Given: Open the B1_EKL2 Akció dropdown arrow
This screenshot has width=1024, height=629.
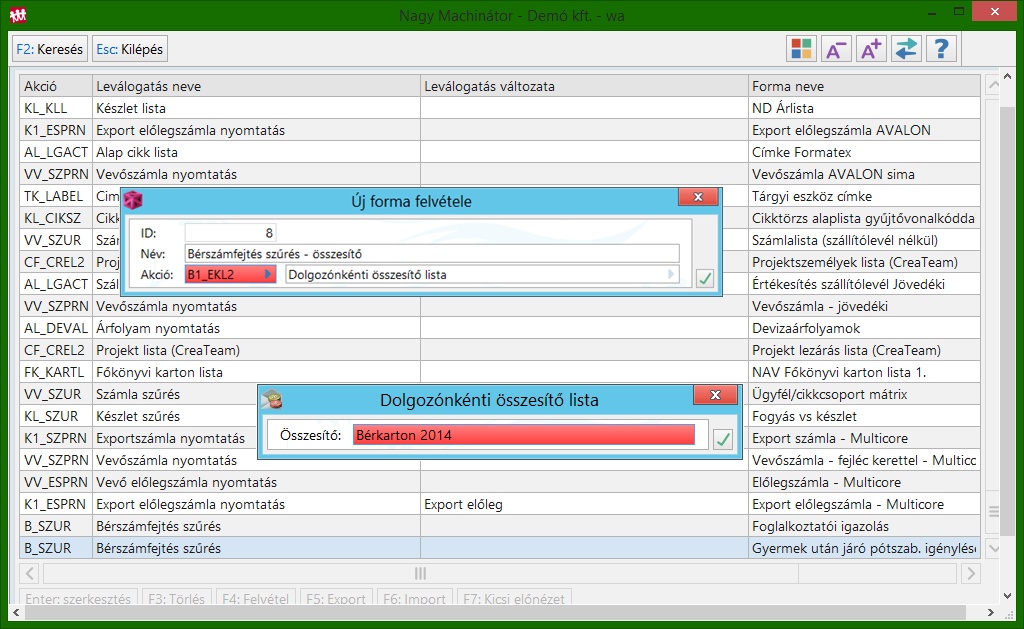Looking at the screenshot, I should (x=268, y=275).
